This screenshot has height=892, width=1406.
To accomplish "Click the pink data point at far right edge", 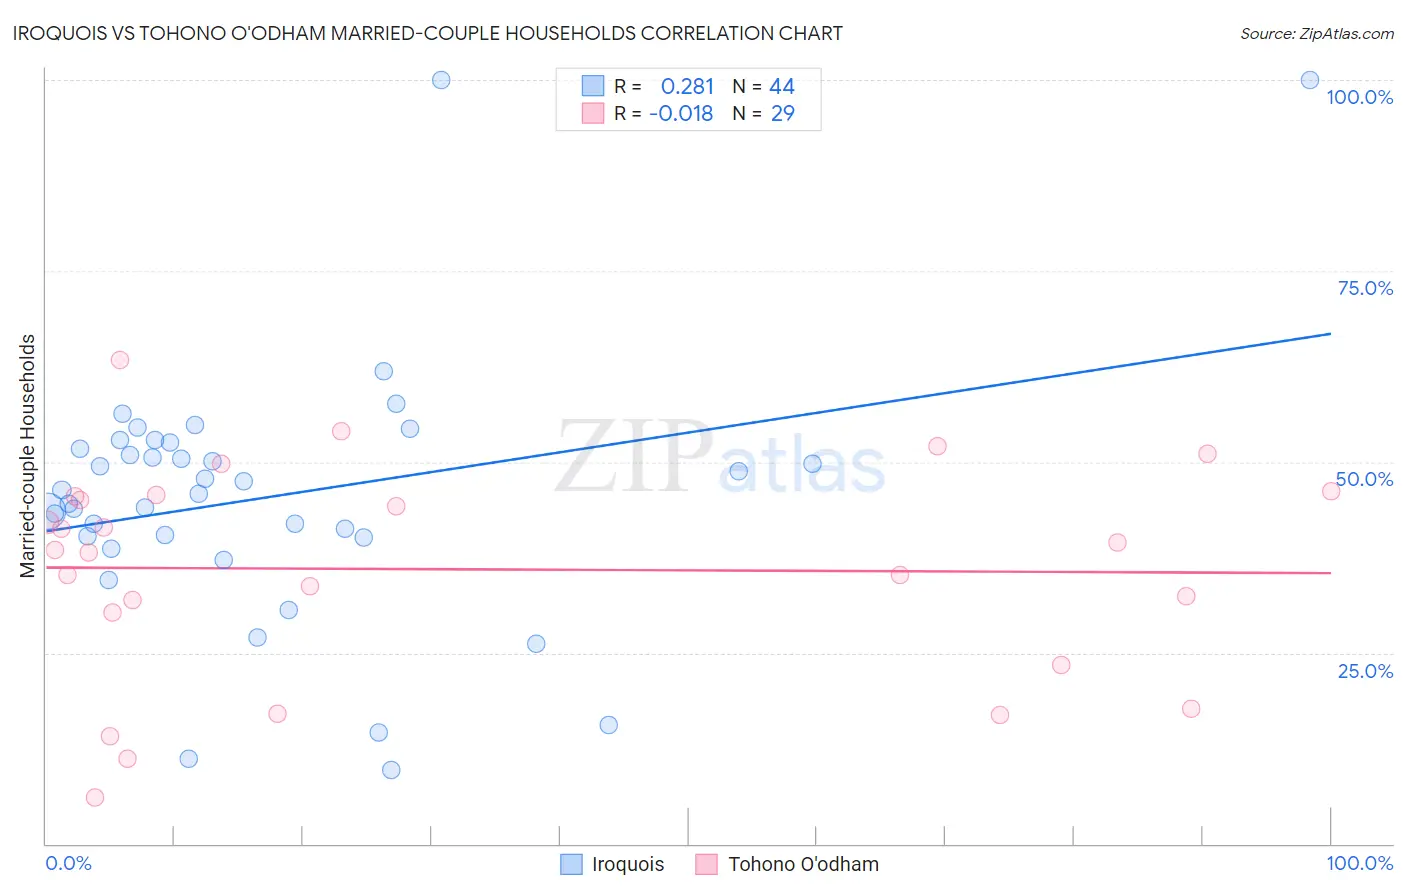I will coord(1331,491).
